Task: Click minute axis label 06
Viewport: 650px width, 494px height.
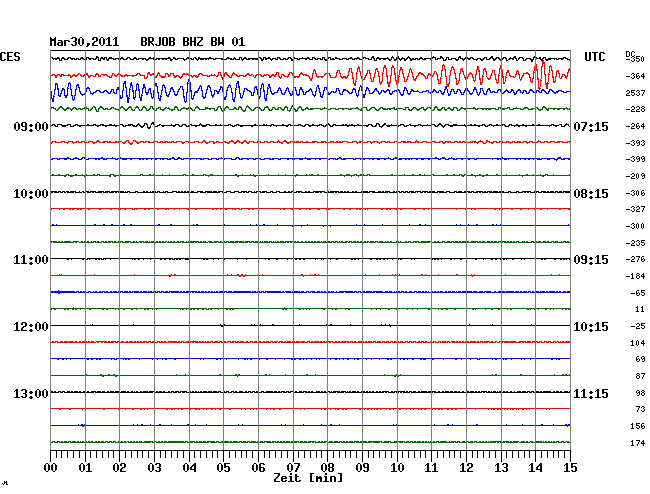Action: [258, 468]
